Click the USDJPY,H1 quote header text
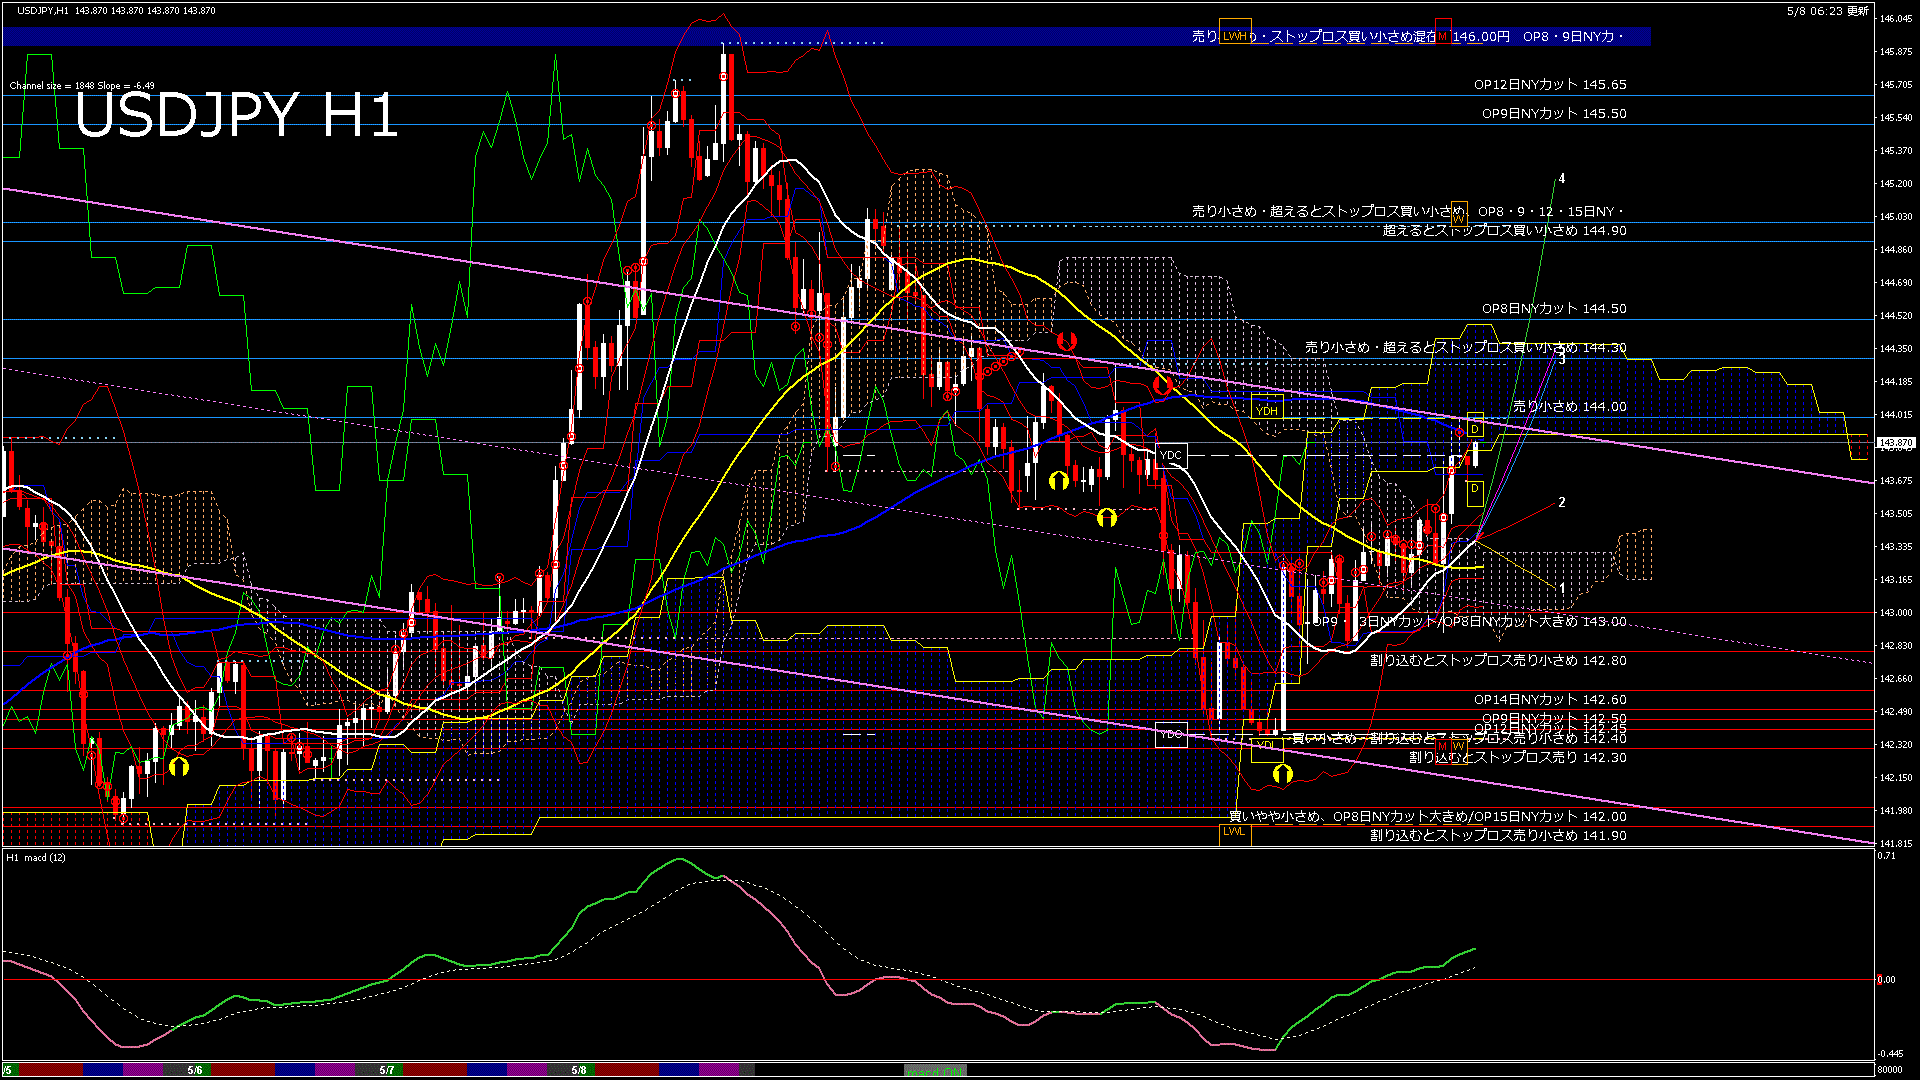This screenshot has width=1920, height=1080. pyautogui.click(x=116, y=10)
